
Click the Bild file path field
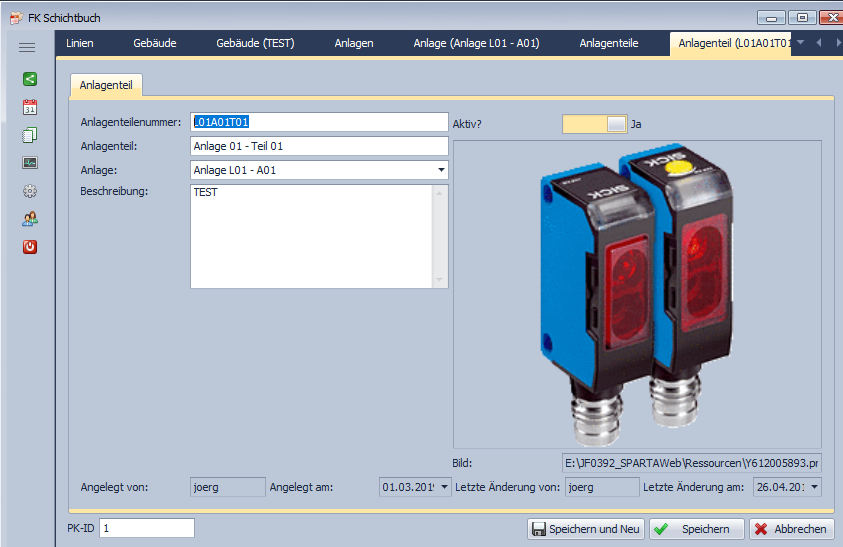click(x=692, y=463)
